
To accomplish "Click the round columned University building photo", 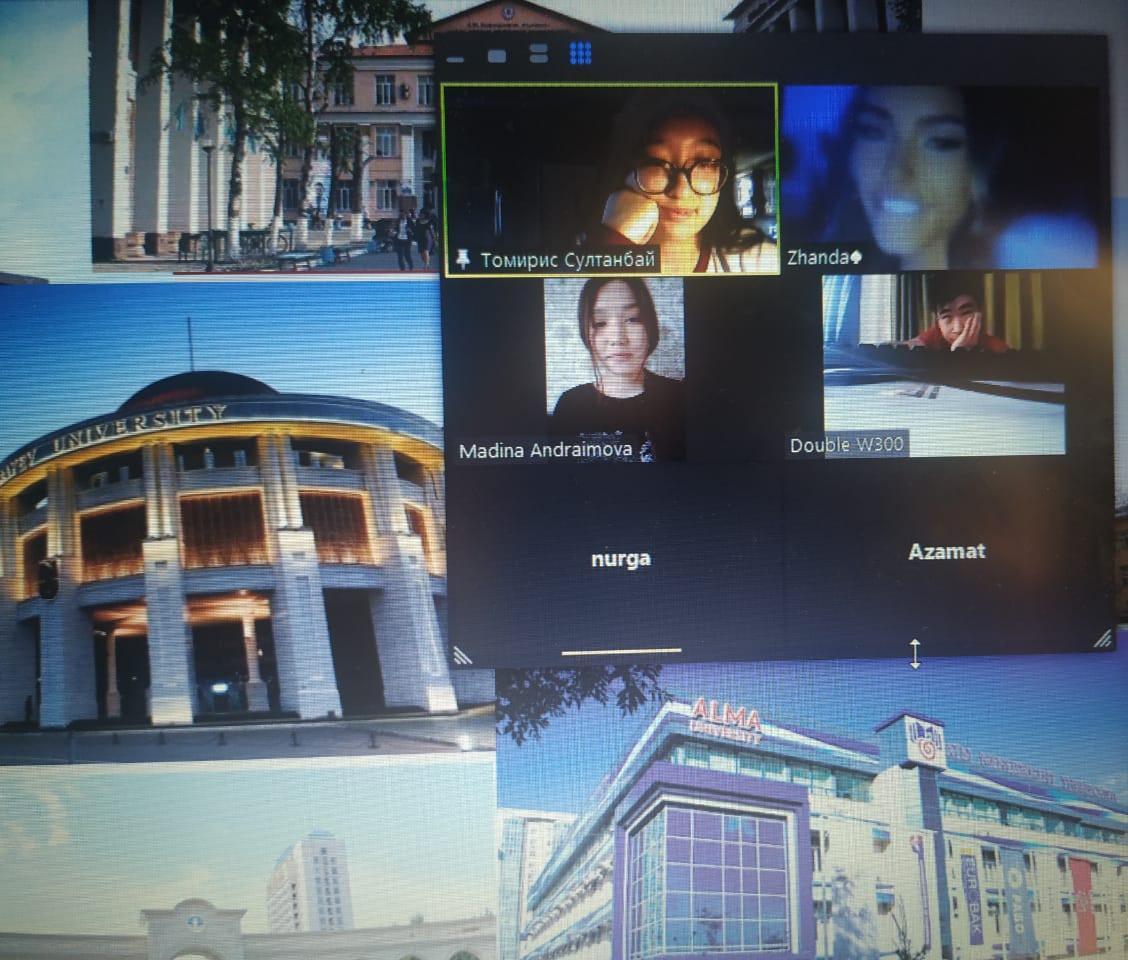I will [220, 560].
